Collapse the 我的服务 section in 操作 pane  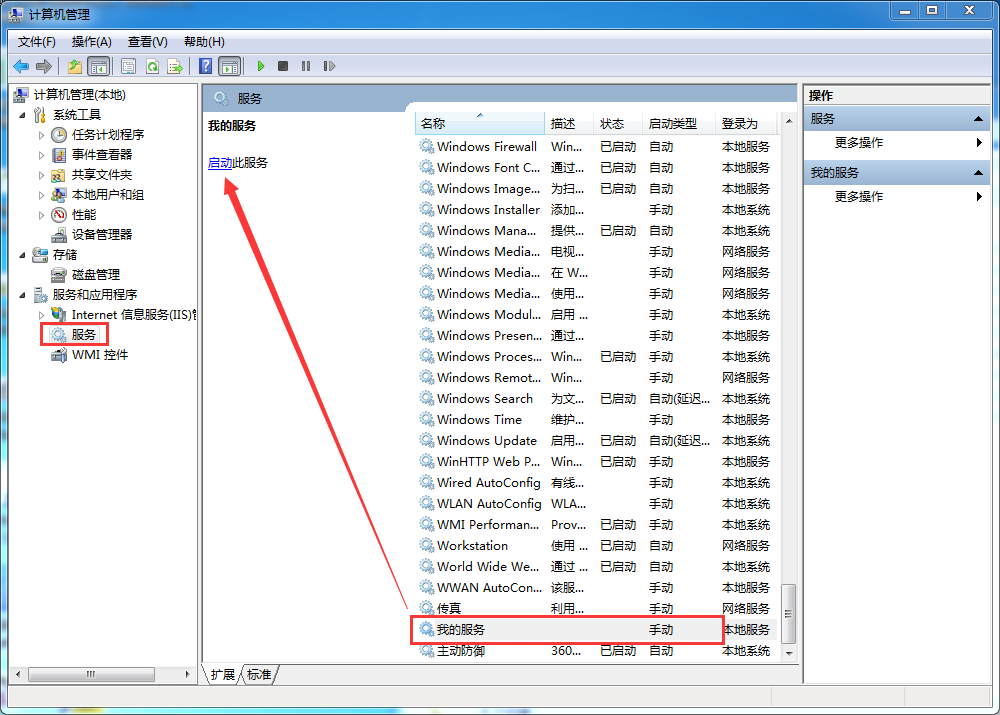(978, 173)
